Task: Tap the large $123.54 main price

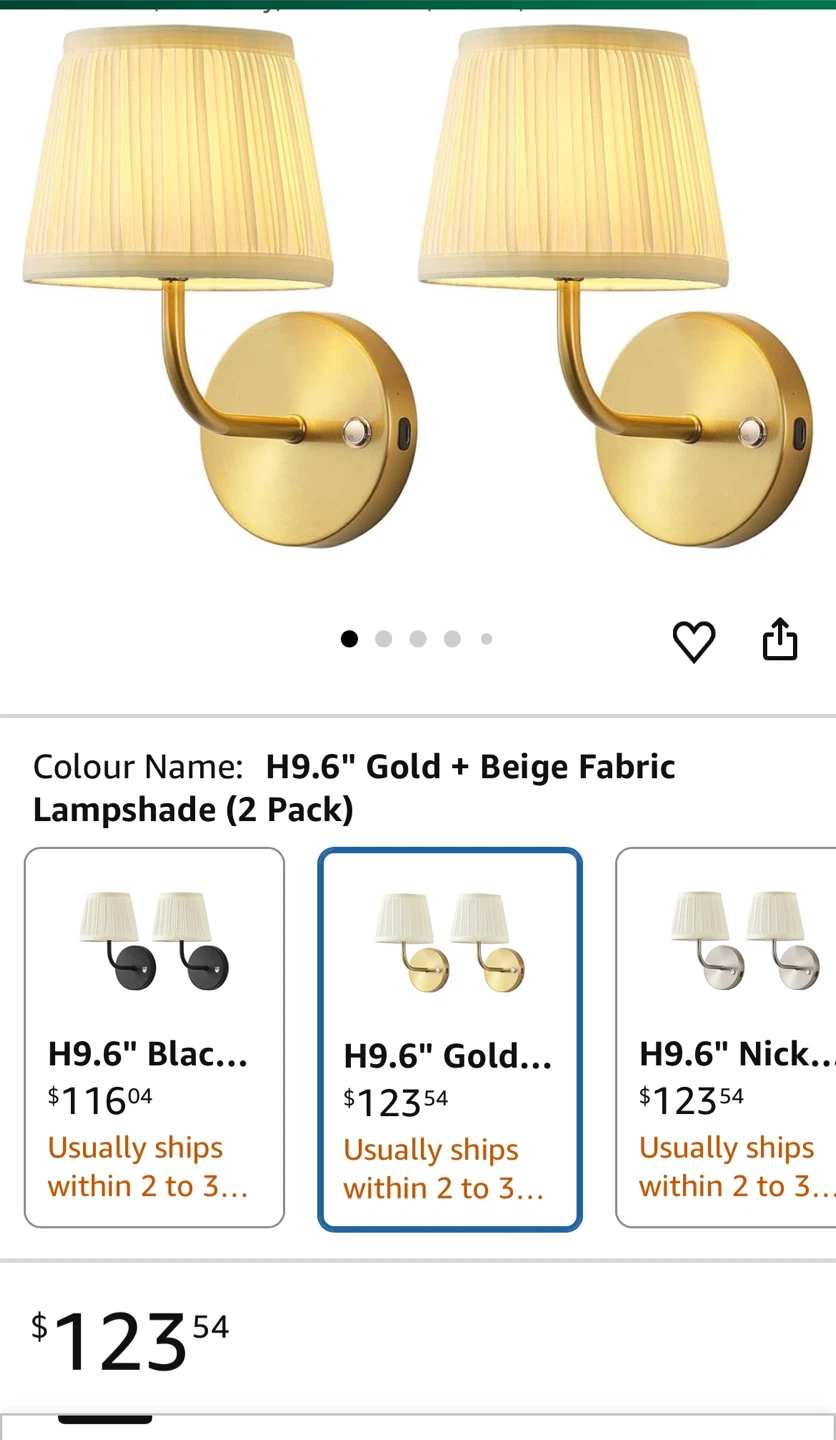Action: (x=130, y=1341)
